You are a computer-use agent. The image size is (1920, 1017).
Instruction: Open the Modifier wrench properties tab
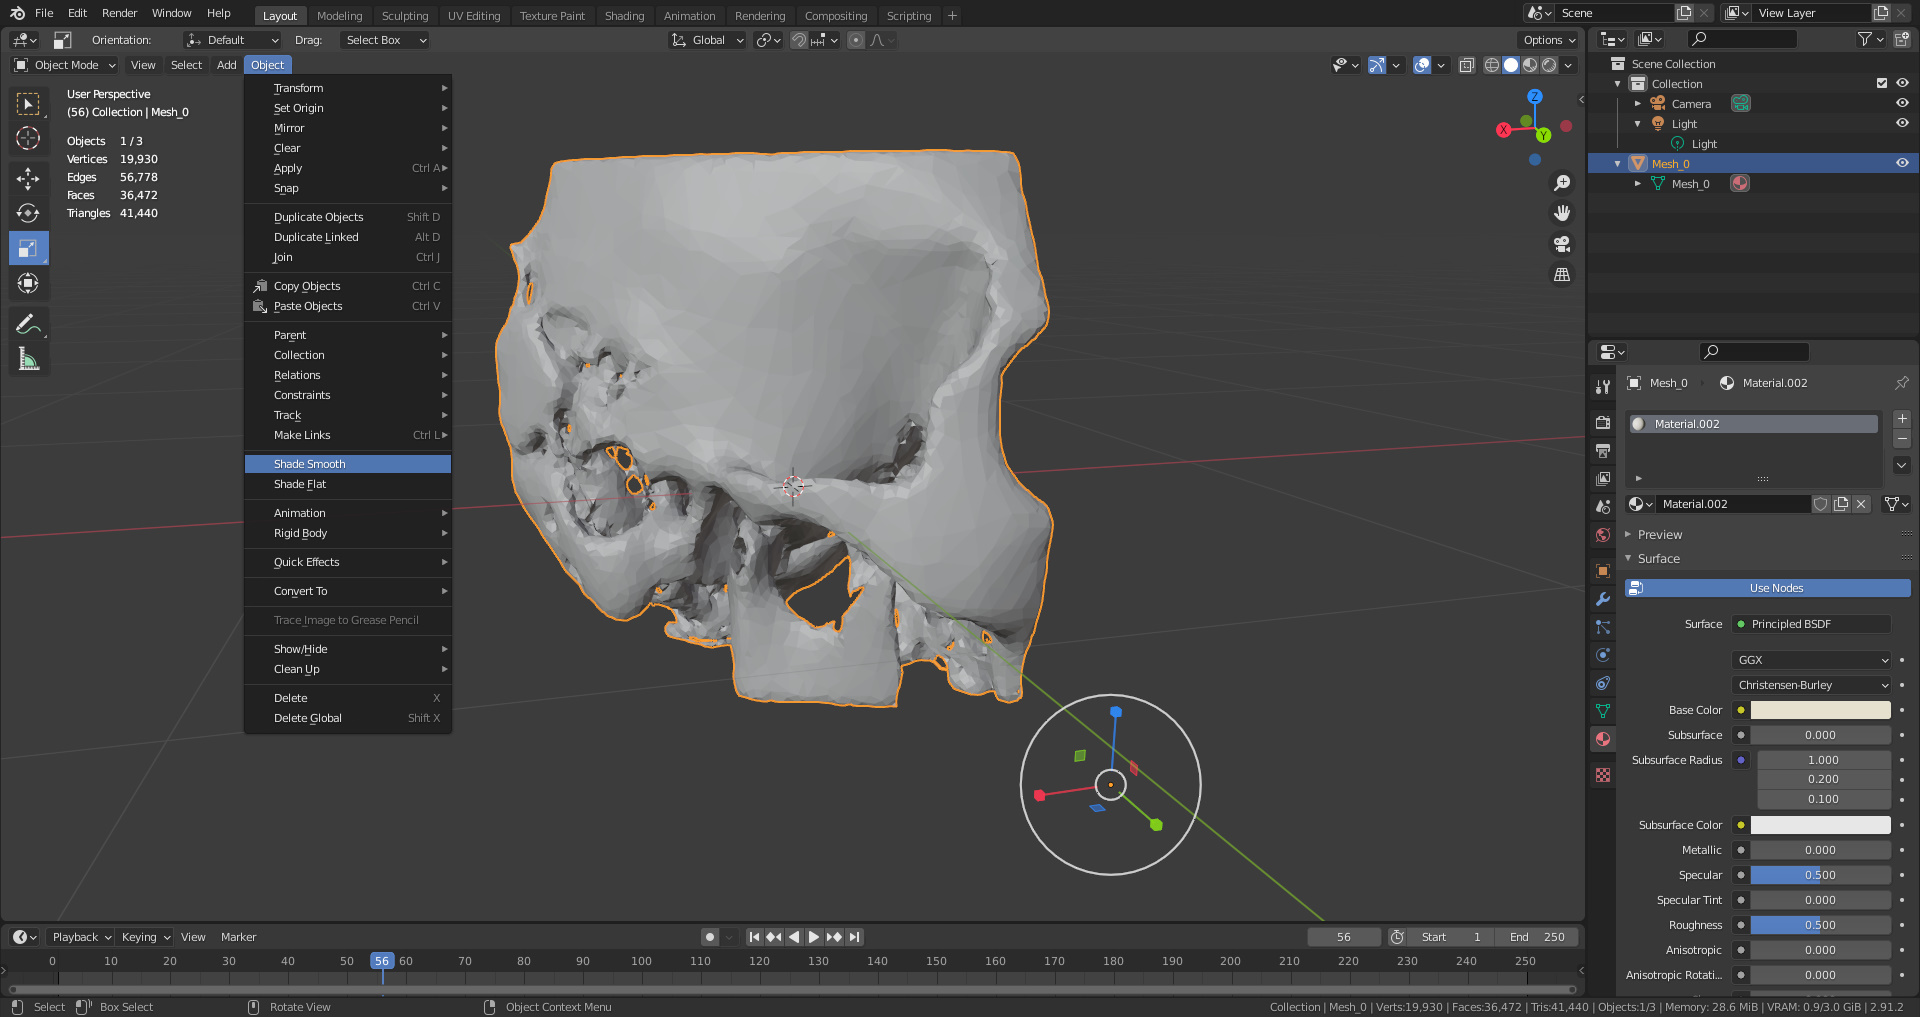tap(1603, 599)
